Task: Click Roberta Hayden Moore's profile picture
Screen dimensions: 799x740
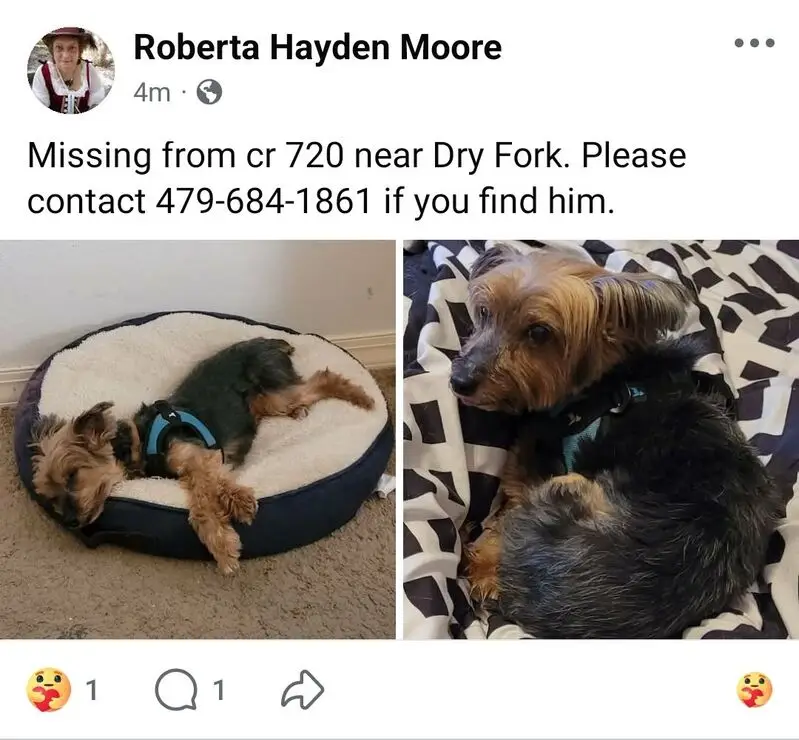Action: (71, 70)
